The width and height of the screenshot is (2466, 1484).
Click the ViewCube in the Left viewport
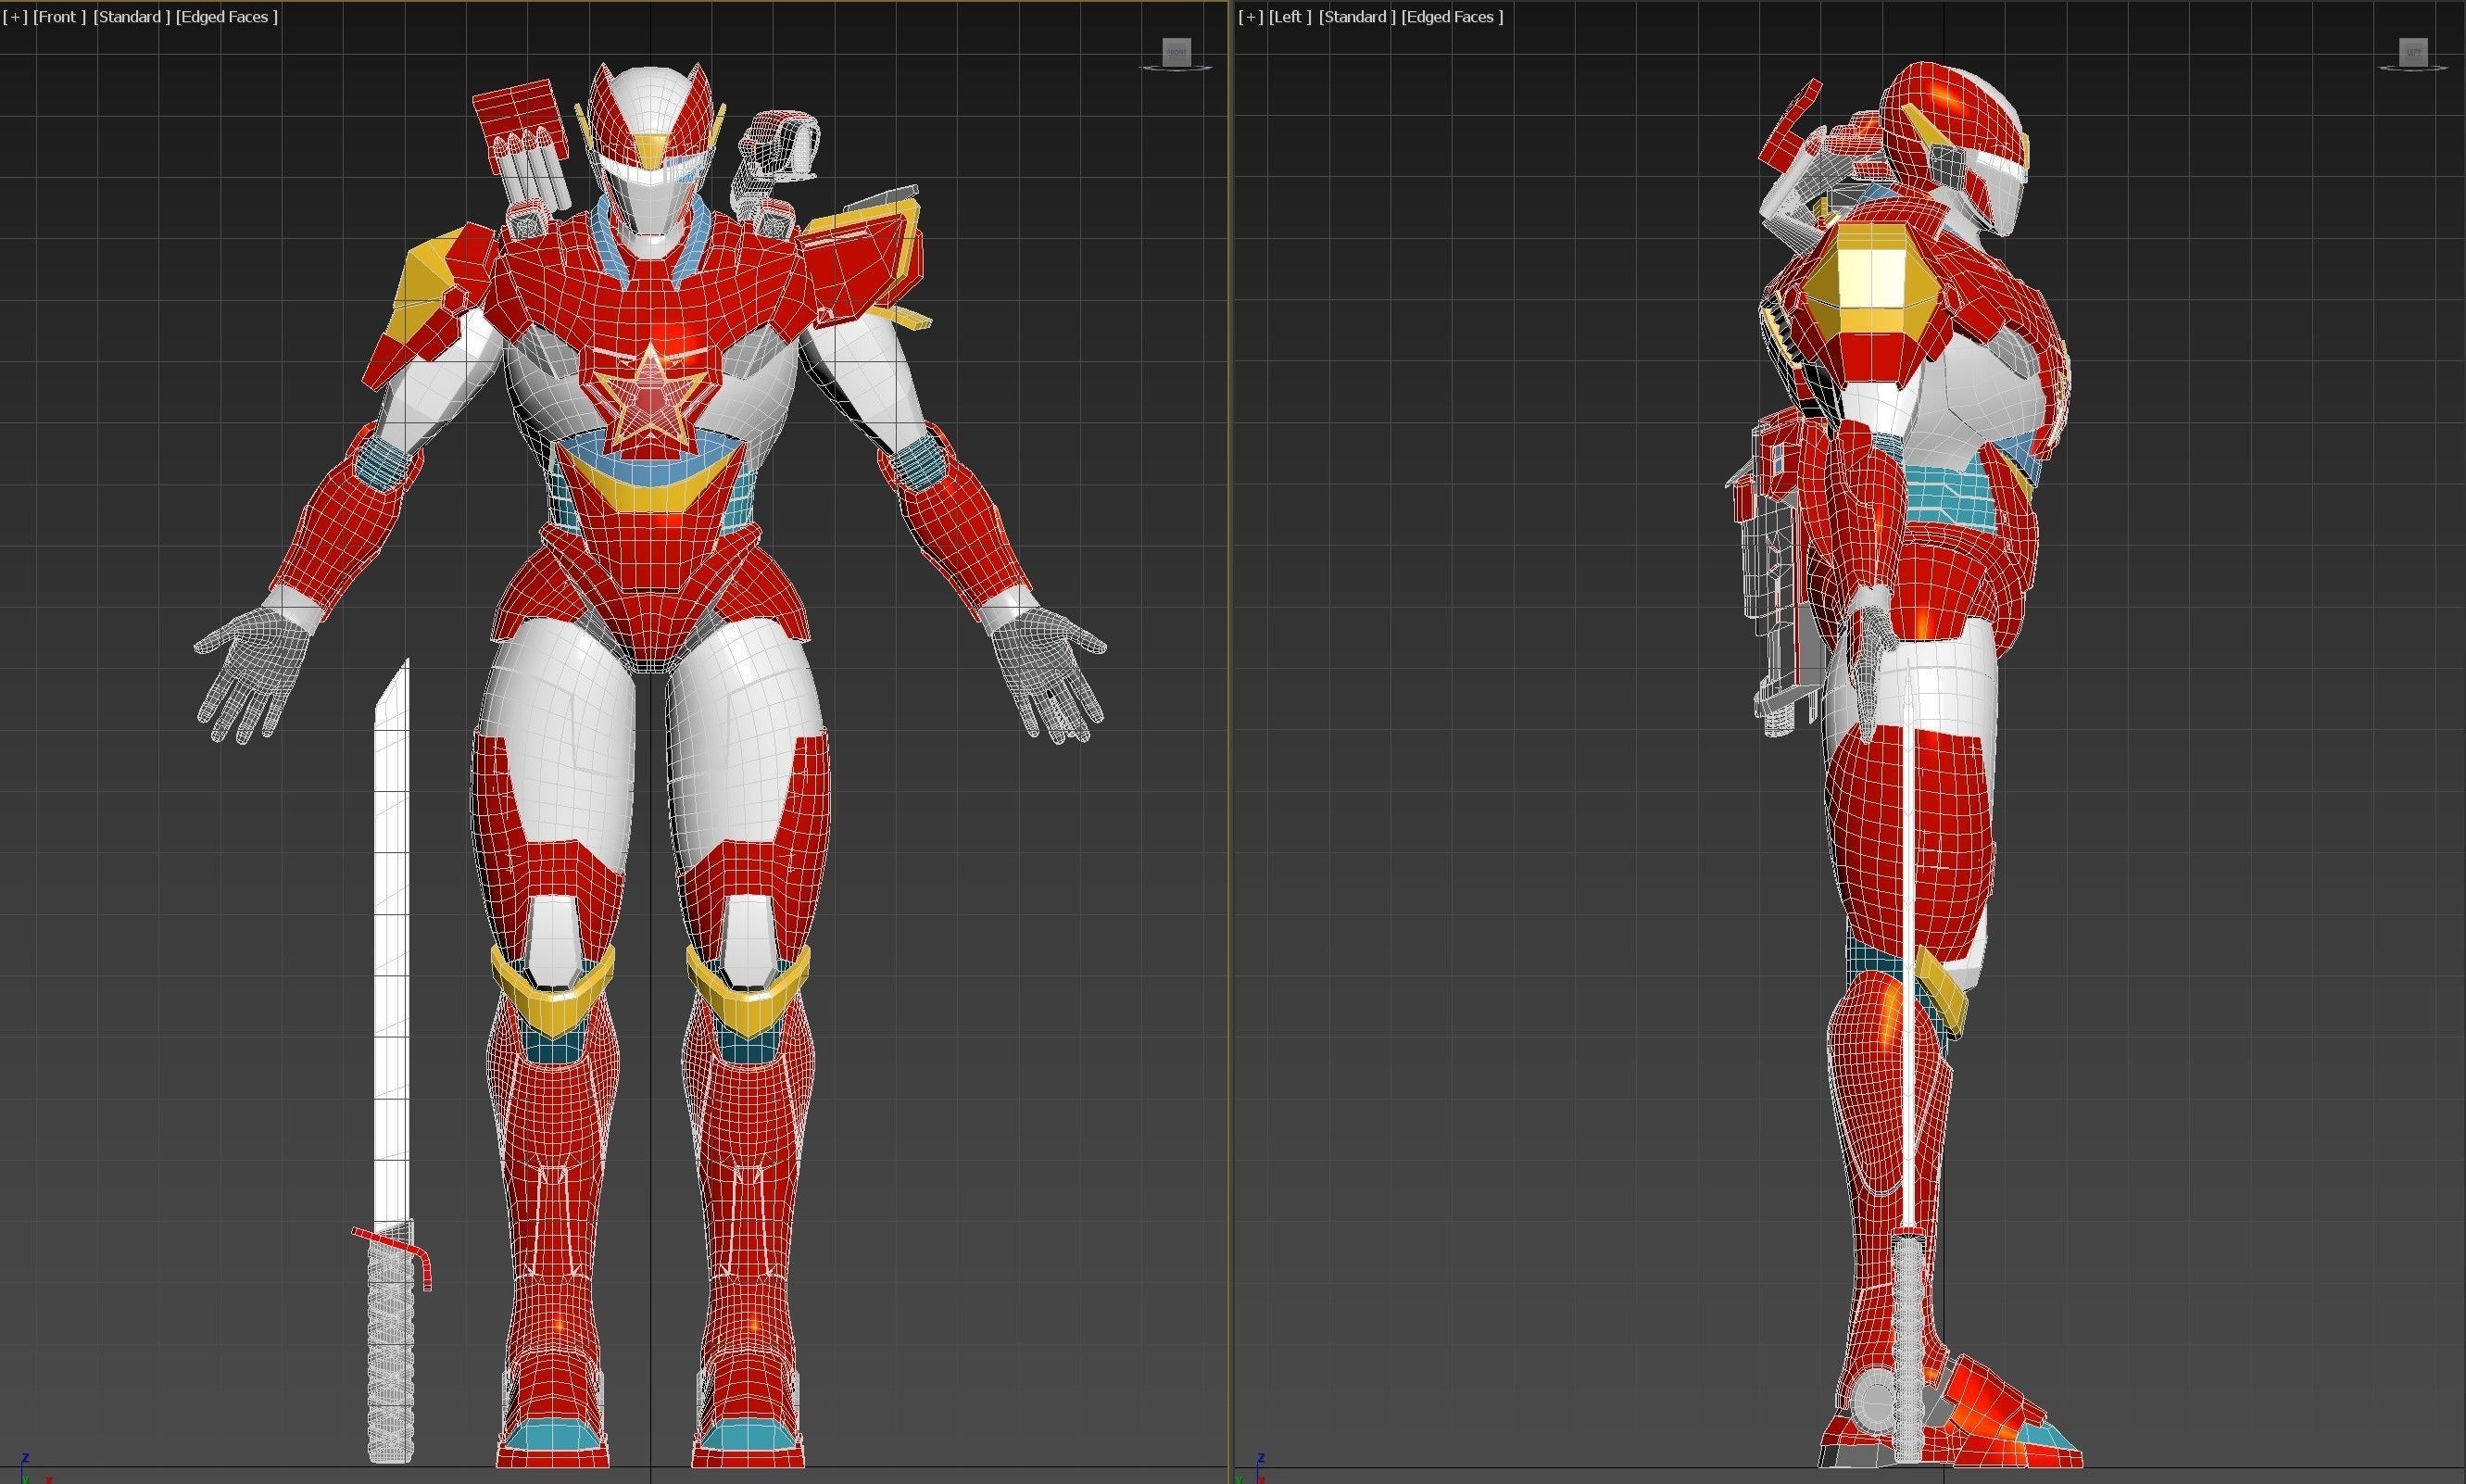coord(2413,54)
